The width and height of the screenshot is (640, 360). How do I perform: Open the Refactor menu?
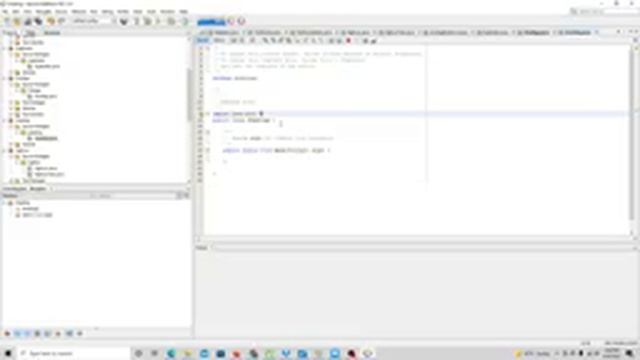click(x=79, y=11)
